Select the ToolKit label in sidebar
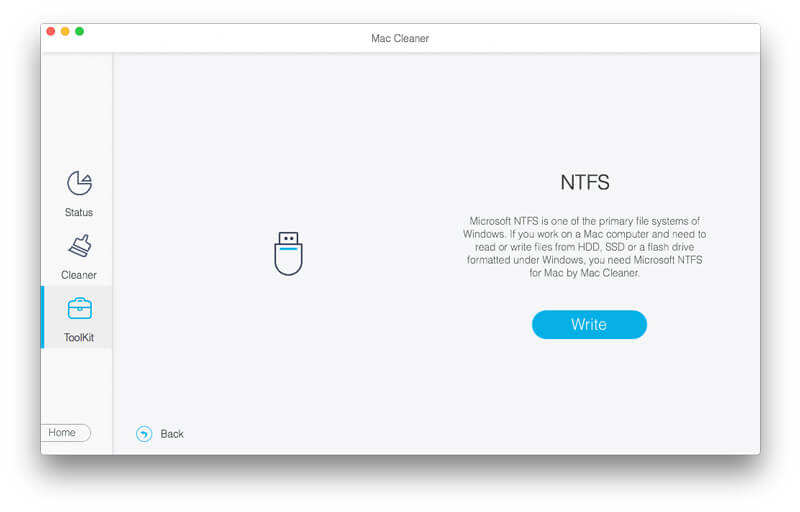This screenshot has height=512, width=800. 79,337
